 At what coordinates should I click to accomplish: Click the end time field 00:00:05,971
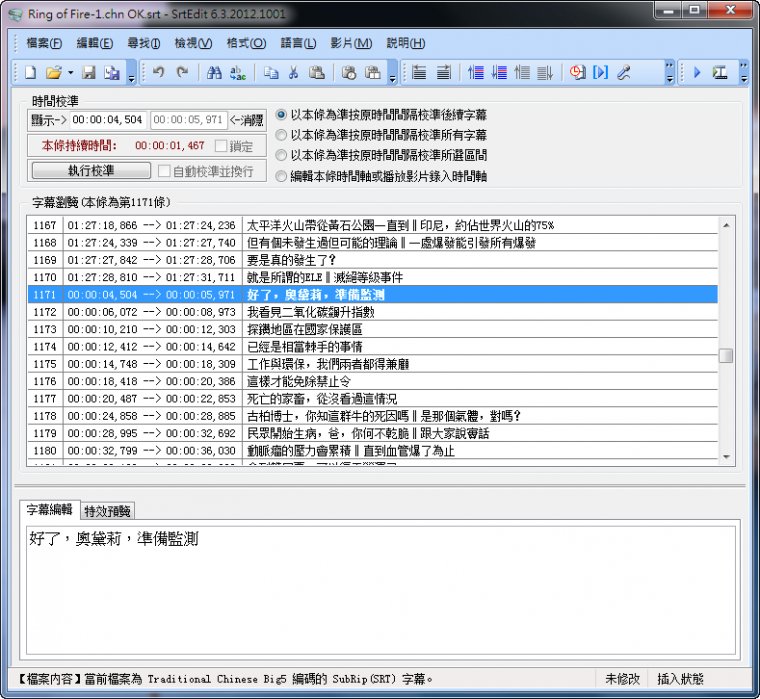point(189,120)
